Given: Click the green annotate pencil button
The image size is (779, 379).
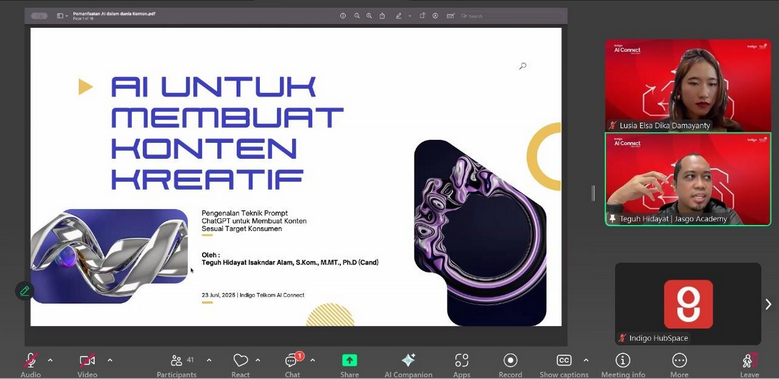Looking at the screenshot, I should [24, 291].
